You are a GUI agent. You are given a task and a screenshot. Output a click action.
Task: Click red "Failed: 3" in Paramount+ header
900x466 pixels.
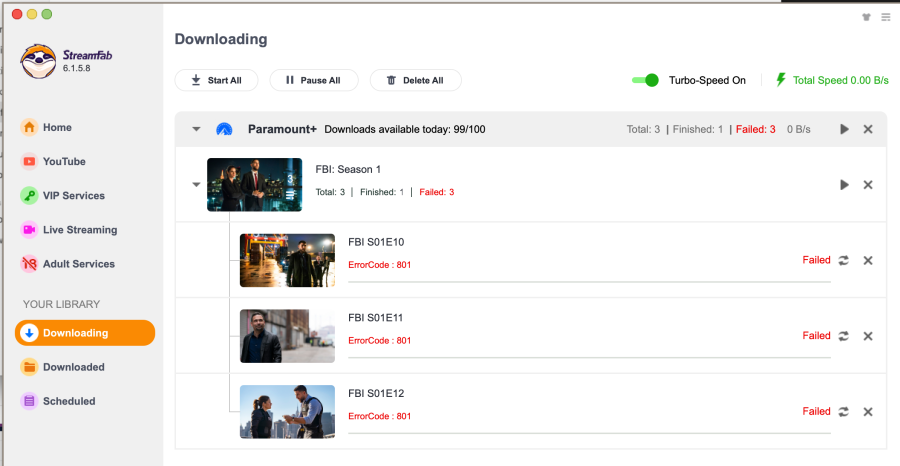click(x=755, y=129)
